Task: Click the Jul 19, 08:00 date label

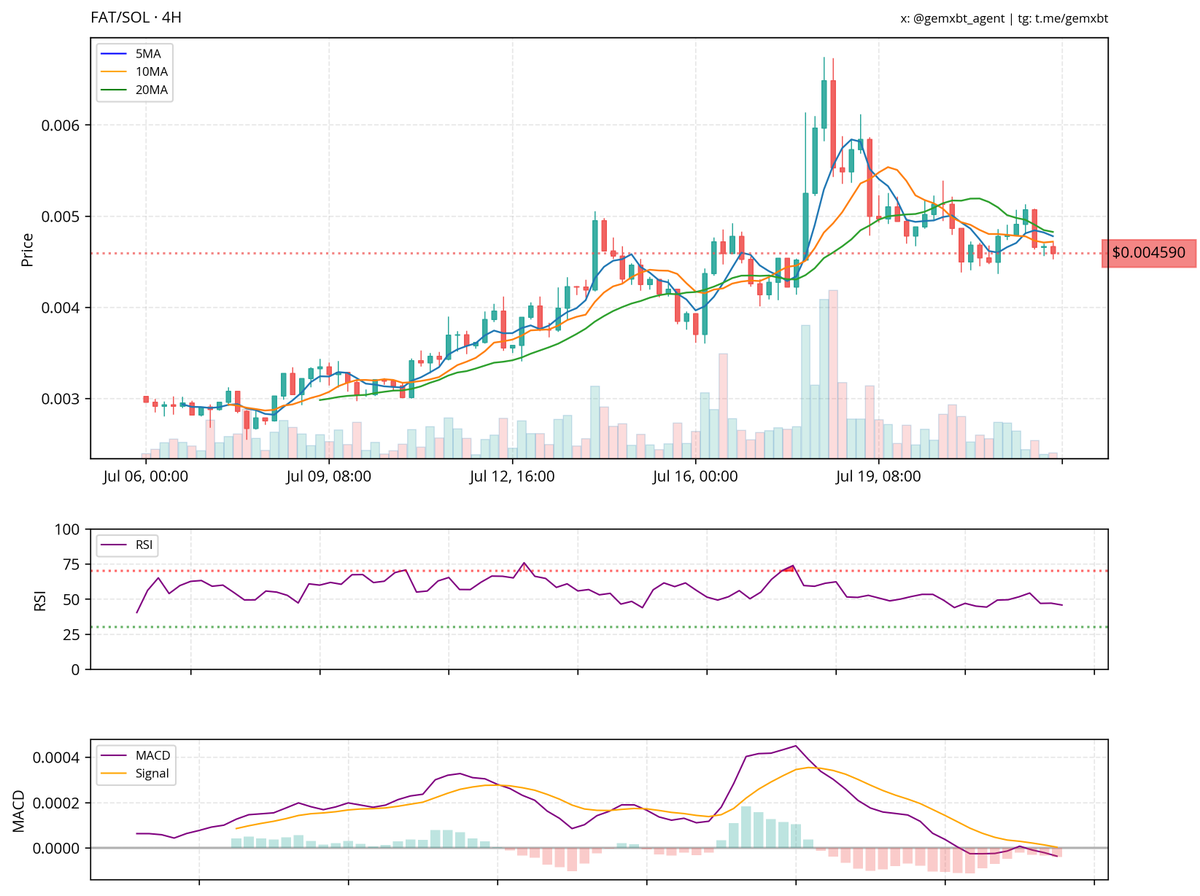Action: click(x=878, y=477)
